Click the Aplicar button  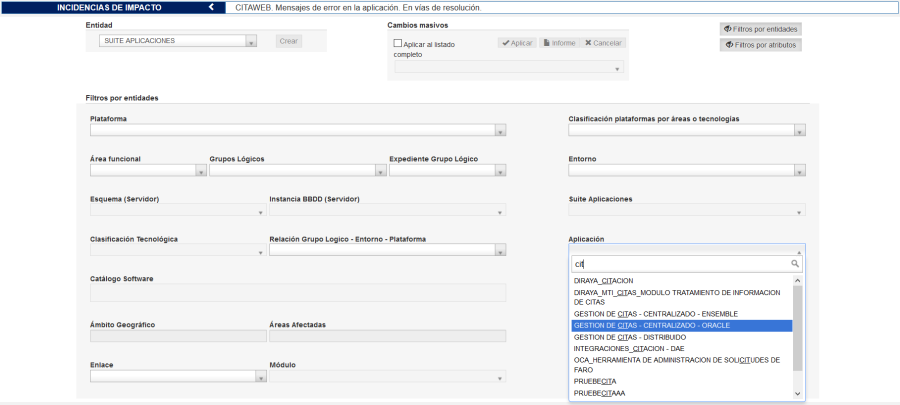click(x=517, y=43)
